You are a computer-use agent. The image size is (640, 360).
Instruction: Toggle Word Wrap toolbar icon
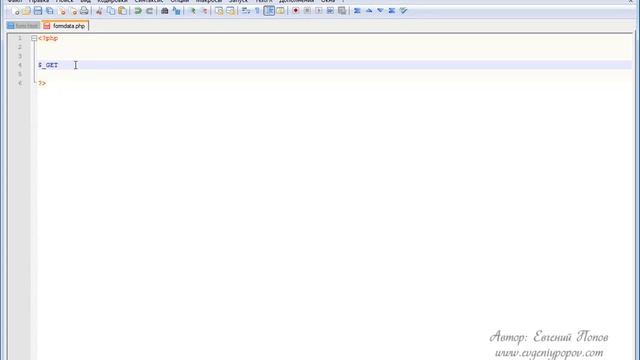point(246,11)
